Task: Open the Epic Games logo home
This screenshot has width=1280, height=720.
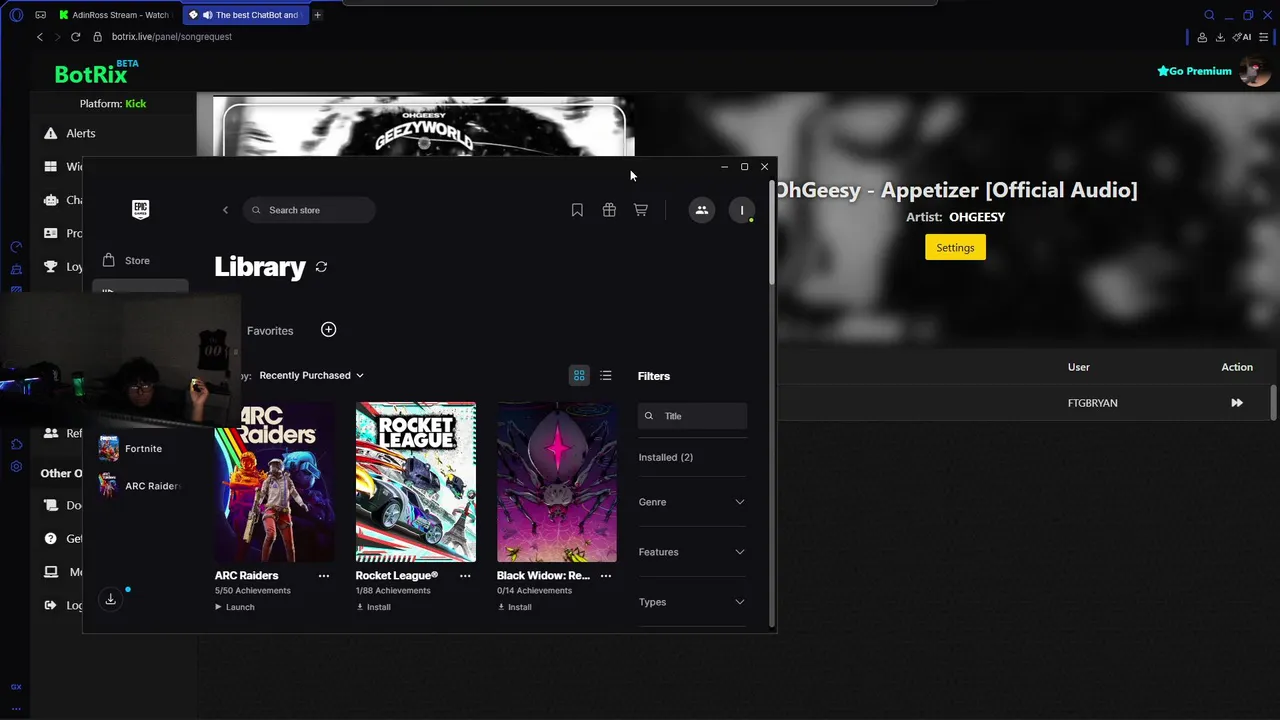Action: point(140,209)
